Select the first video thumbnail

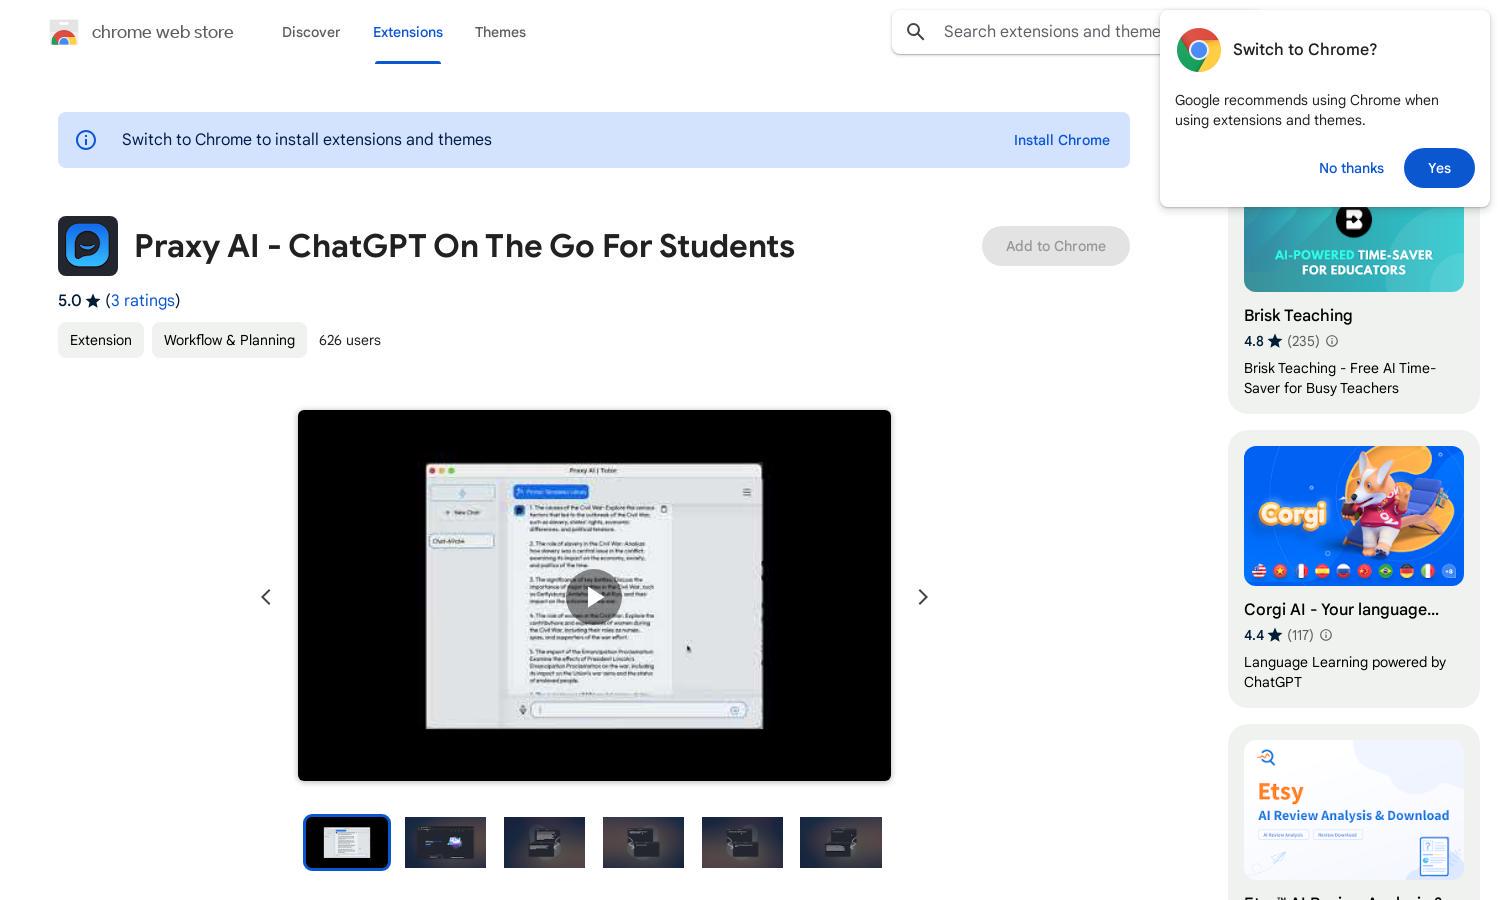(x=347, y=842)
